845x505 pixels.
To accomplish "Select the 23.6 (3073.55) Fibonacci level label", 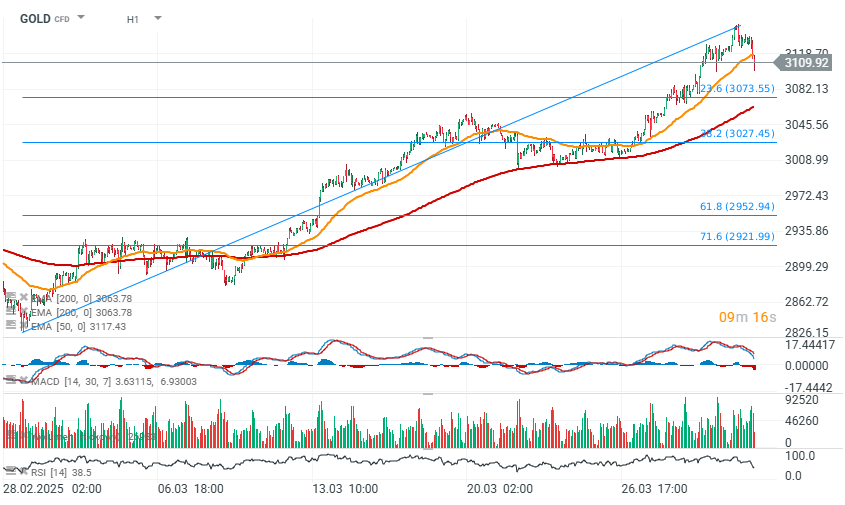I will pos(735,88).
